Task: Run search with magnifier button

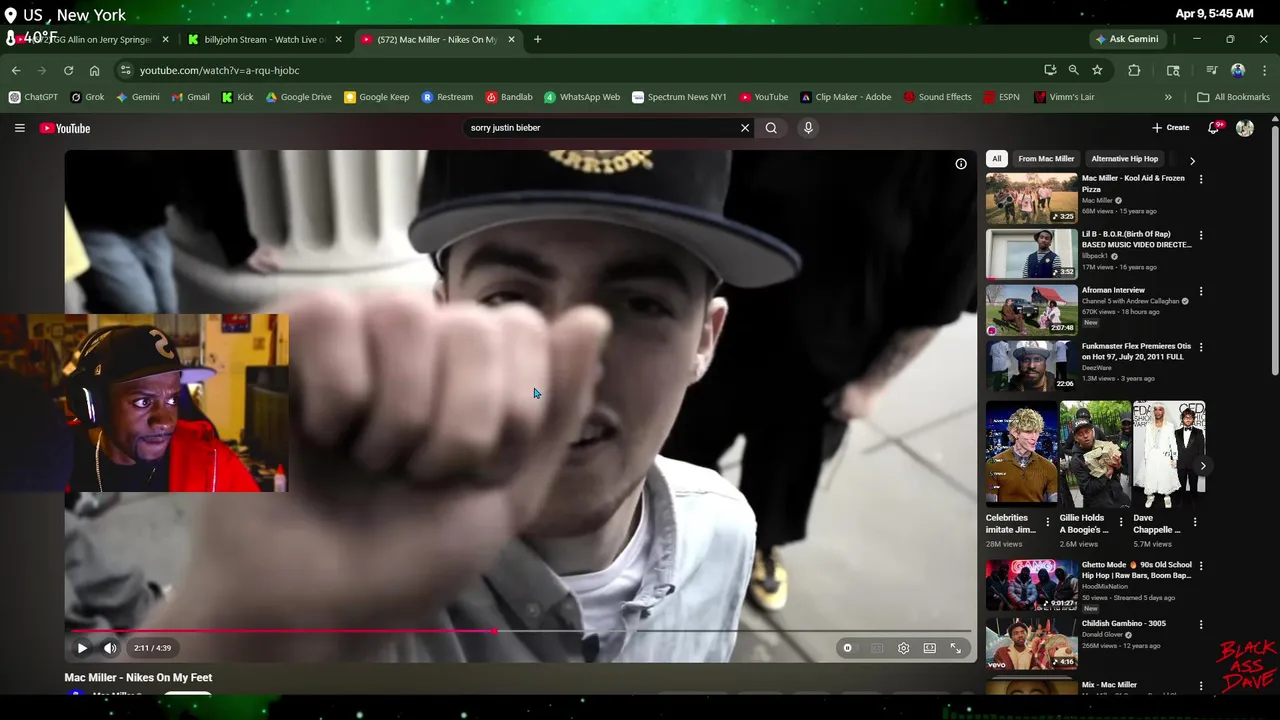Action: click(x=771, y=128)
